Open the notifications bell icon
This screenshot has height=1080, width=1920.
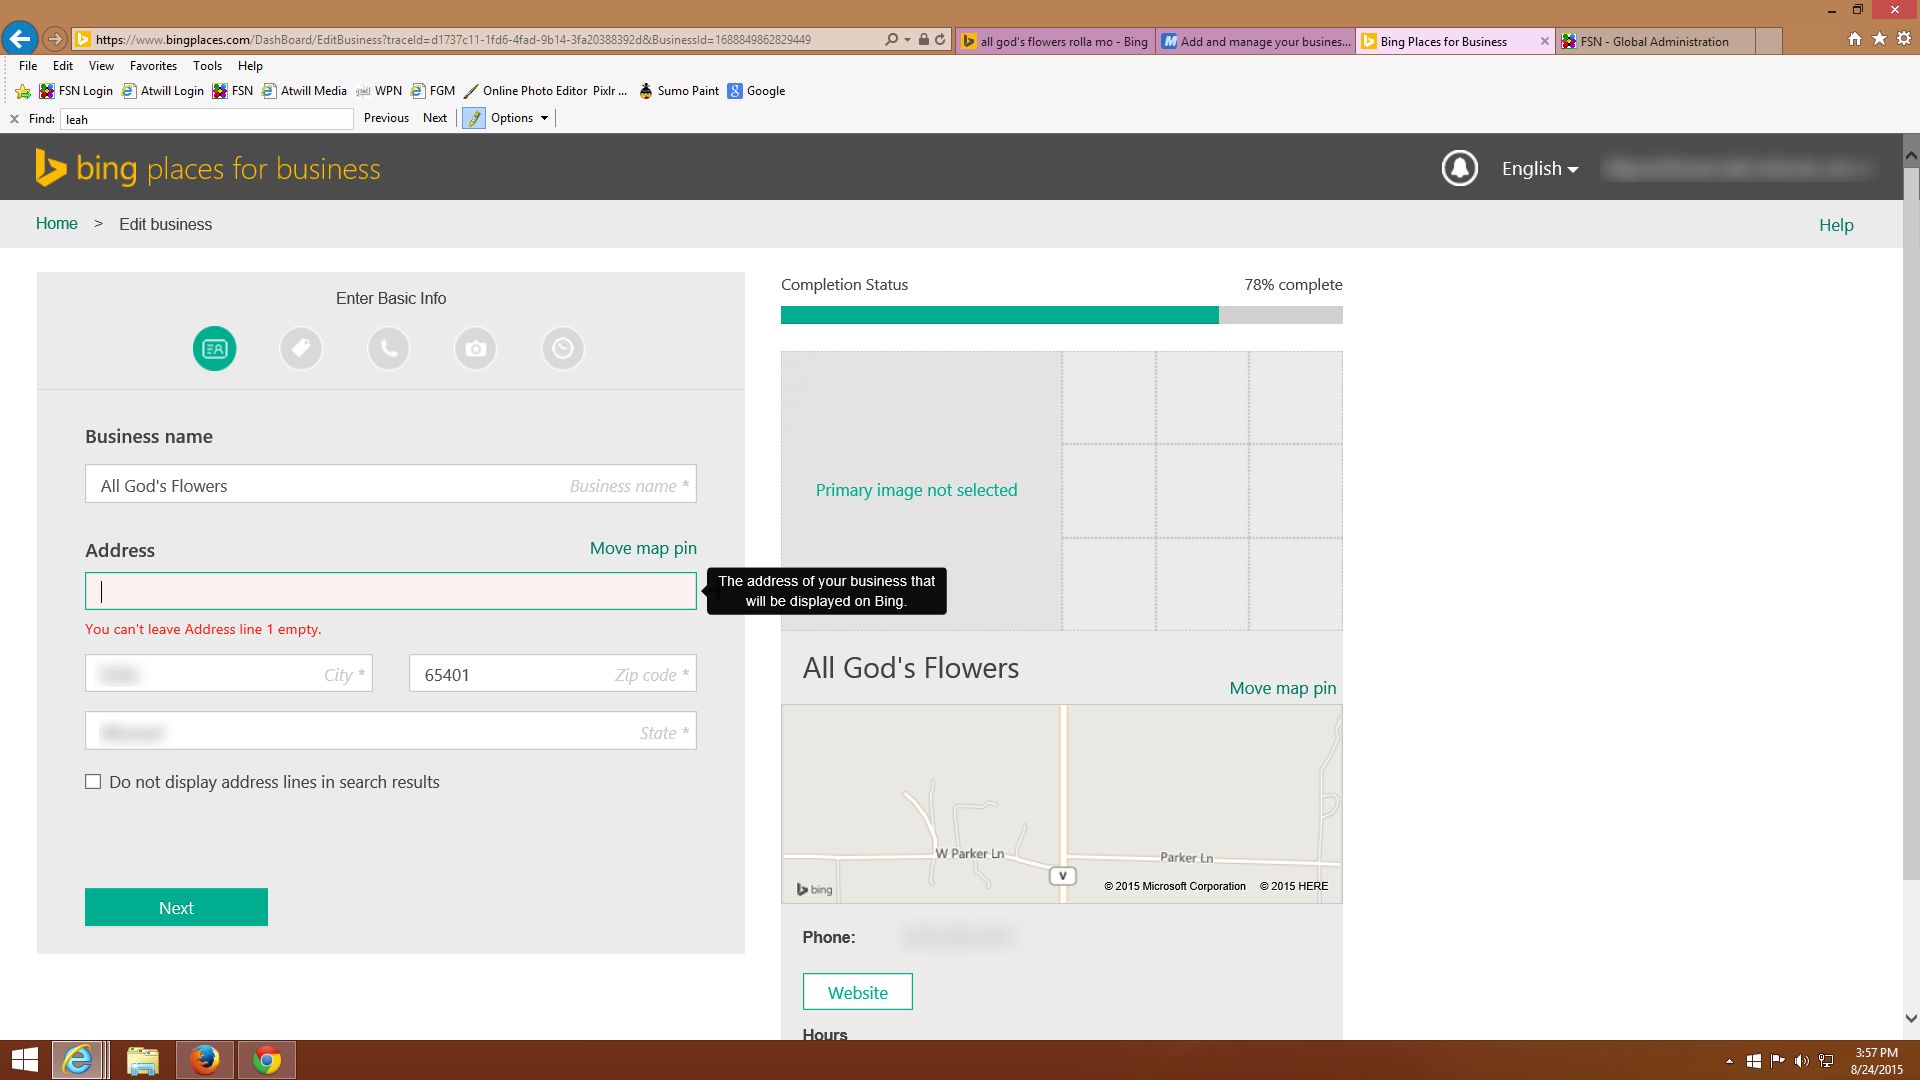click(1459, 168)
